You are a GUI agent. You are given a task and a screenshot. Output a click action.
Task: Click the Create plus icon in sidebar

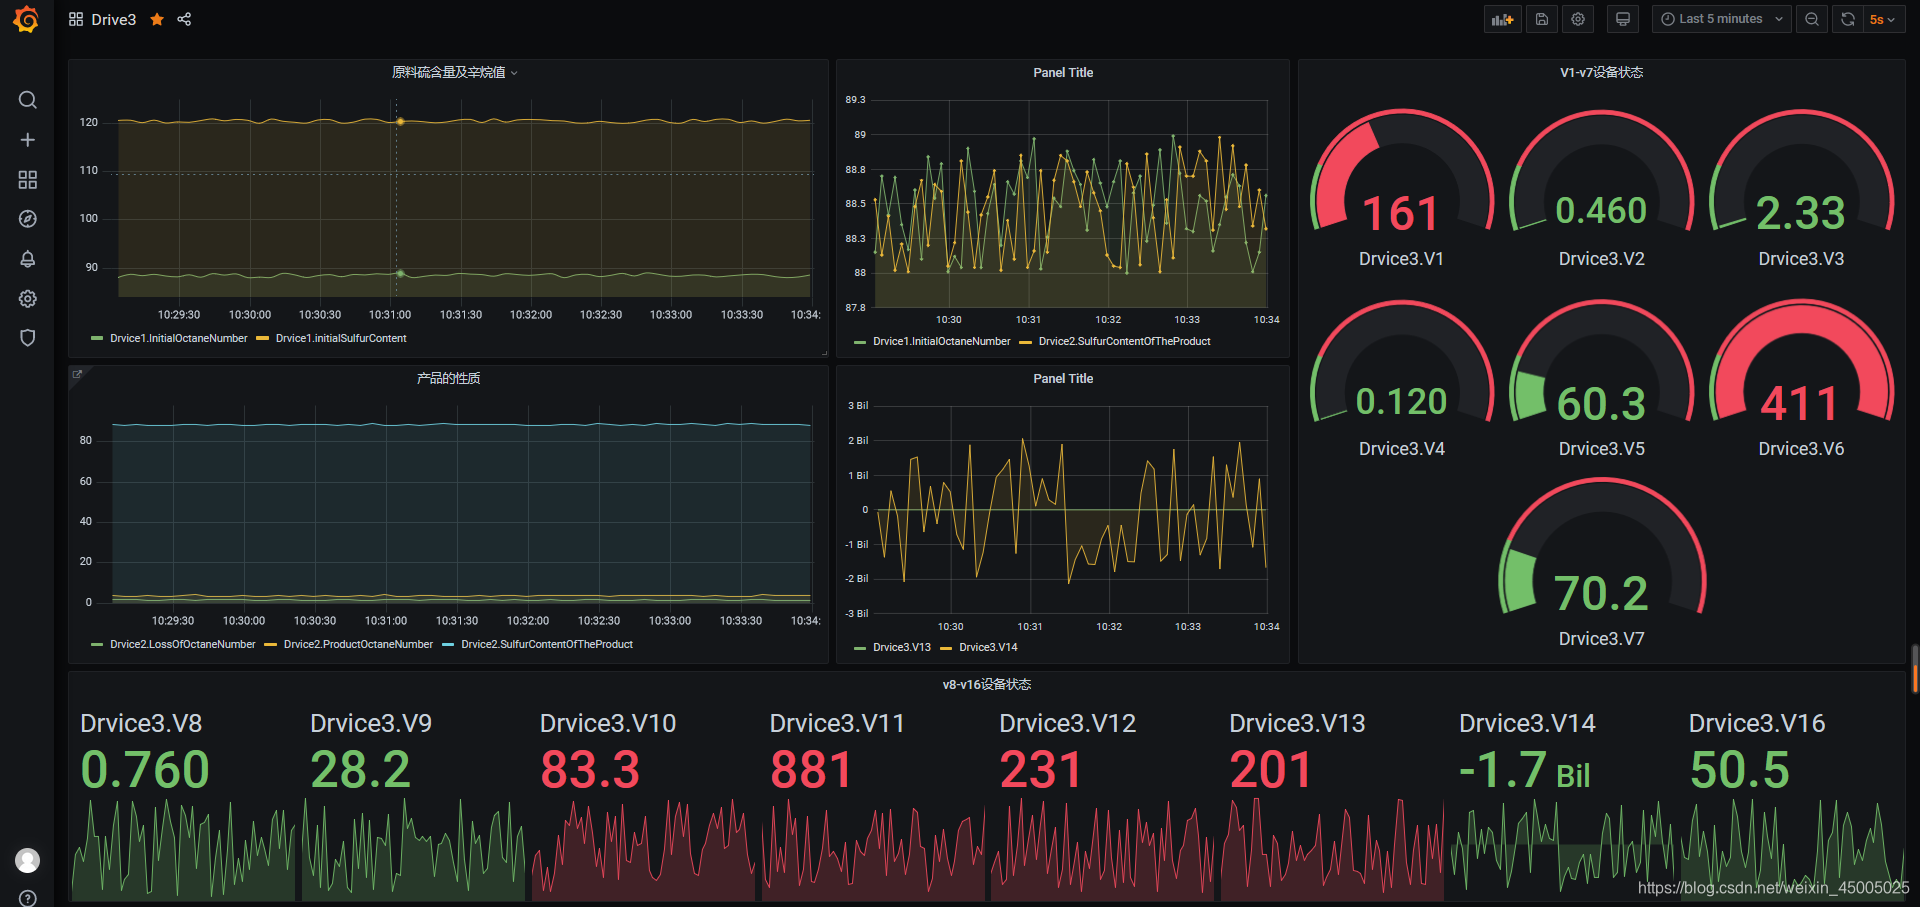[x=28, y=140]
